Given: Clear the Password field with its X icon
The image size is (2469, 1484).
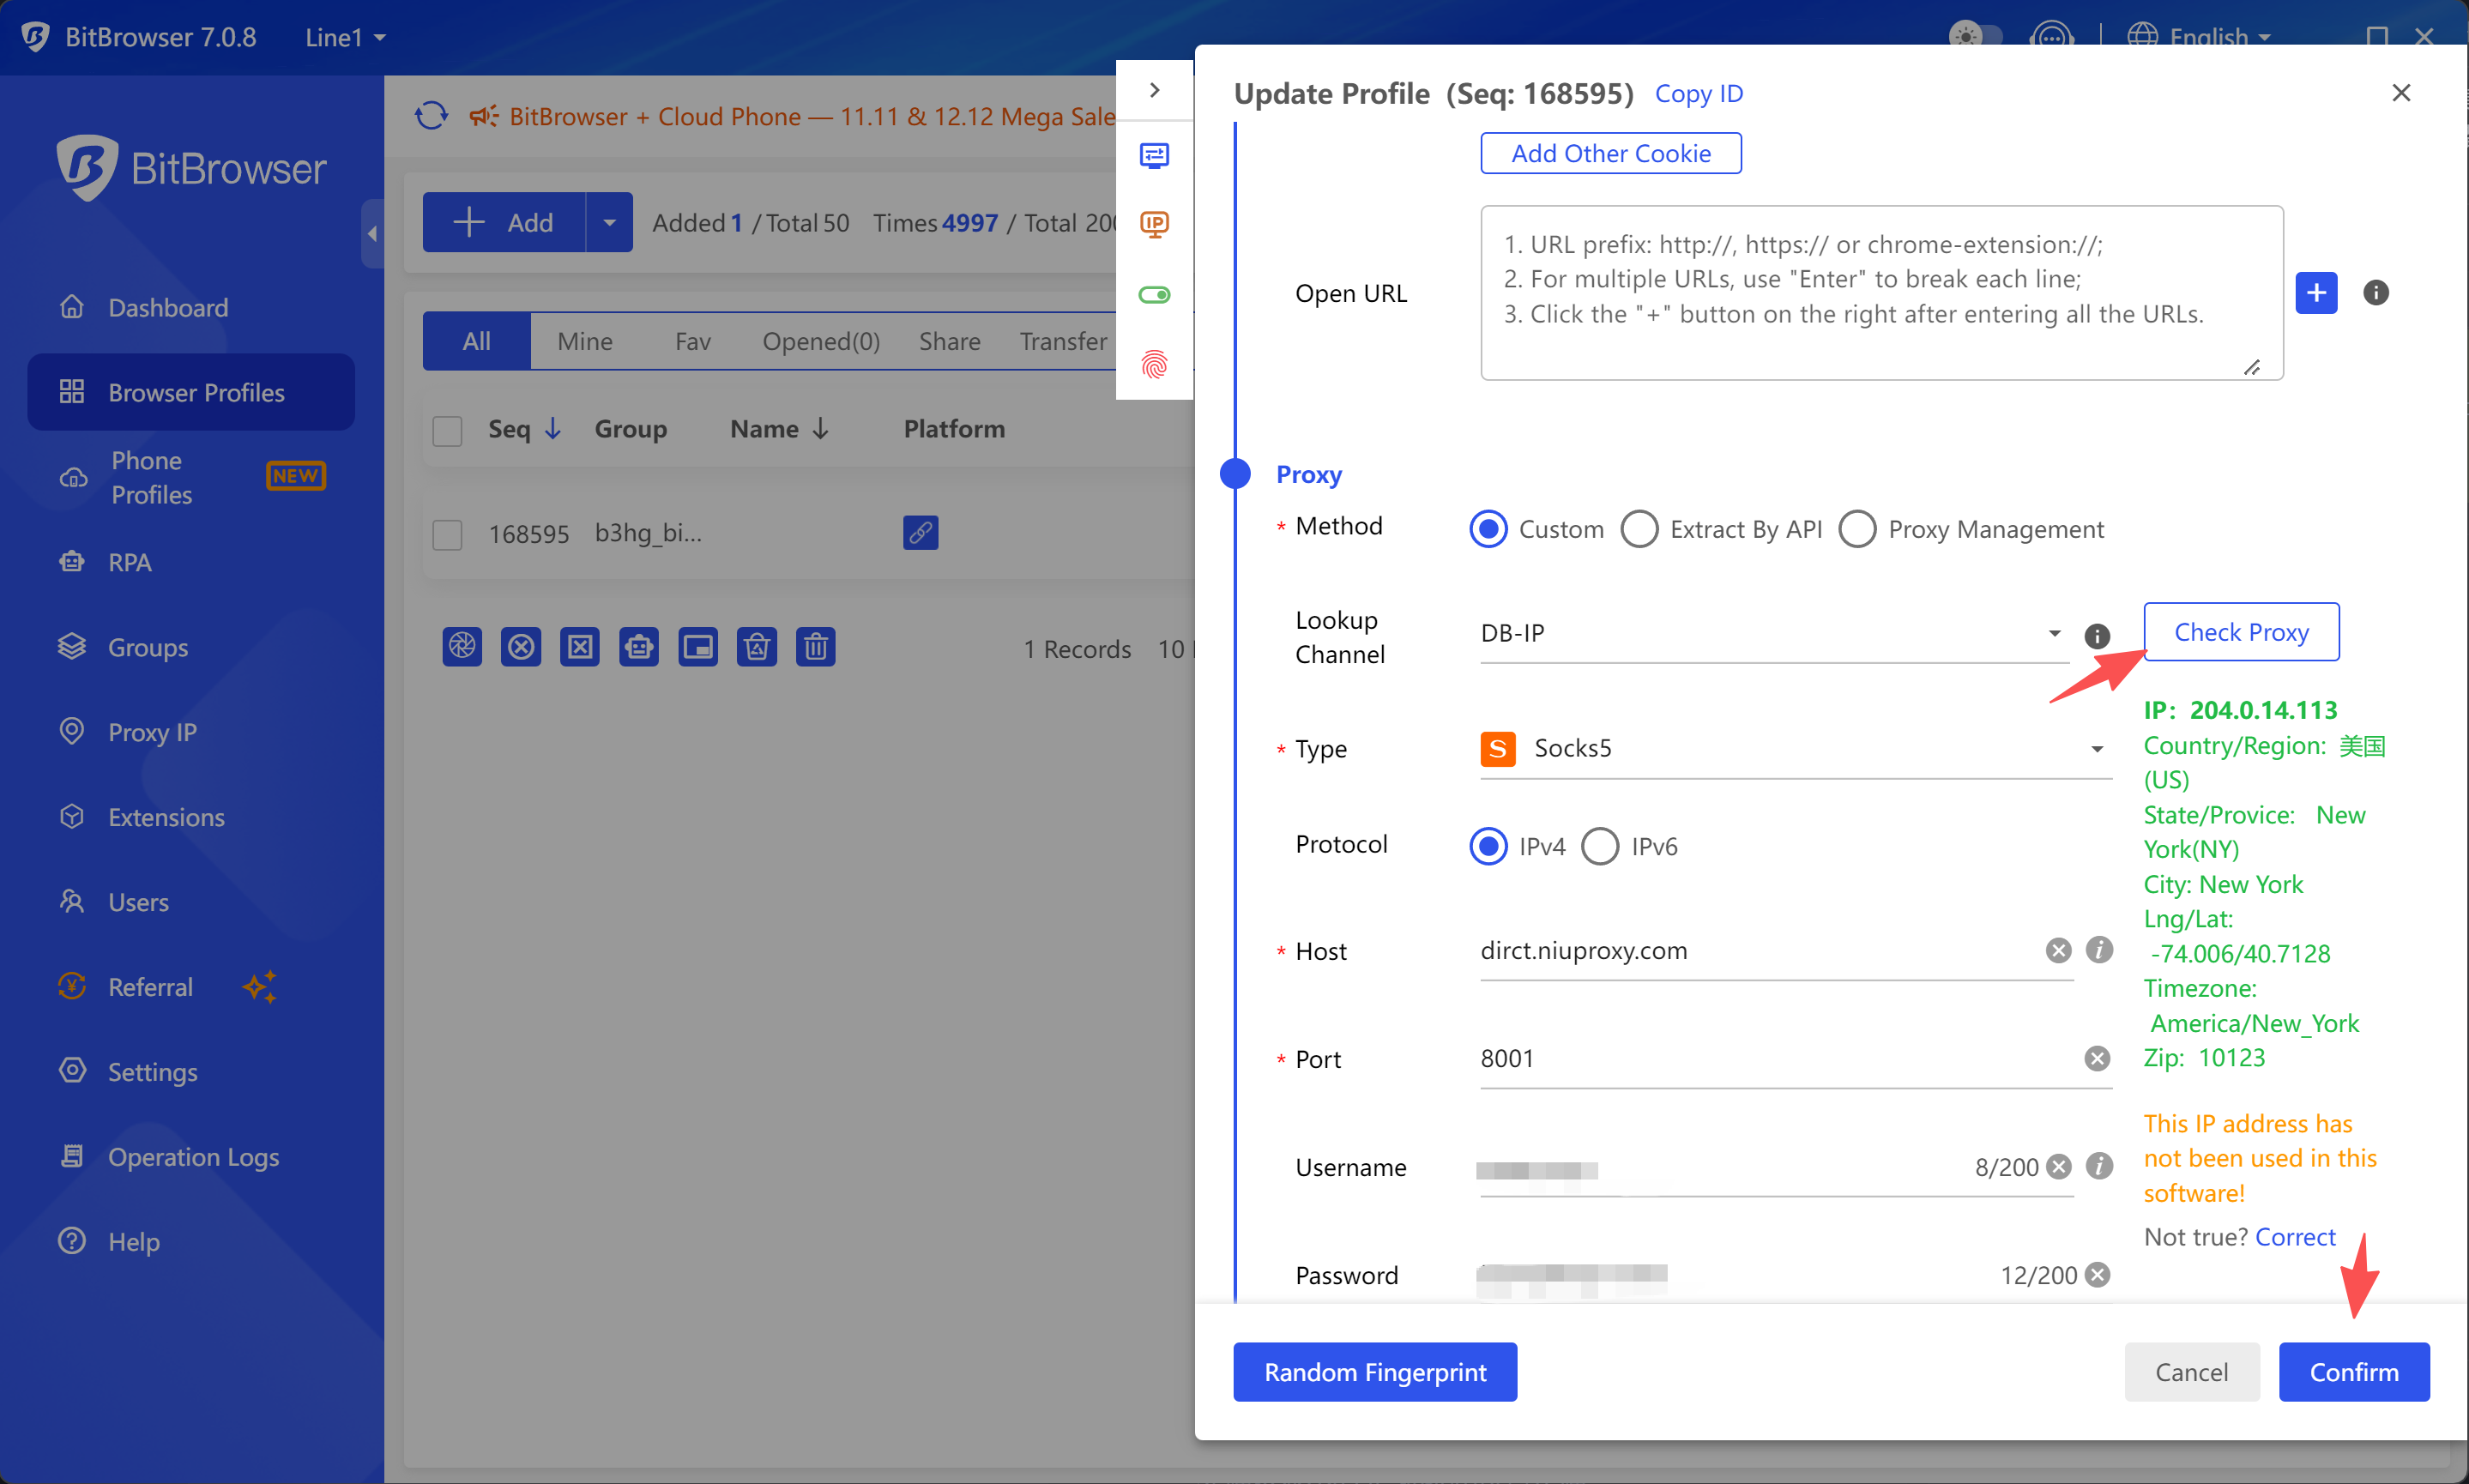Looking at the screenshot, I should [x=2097, y=1275].
